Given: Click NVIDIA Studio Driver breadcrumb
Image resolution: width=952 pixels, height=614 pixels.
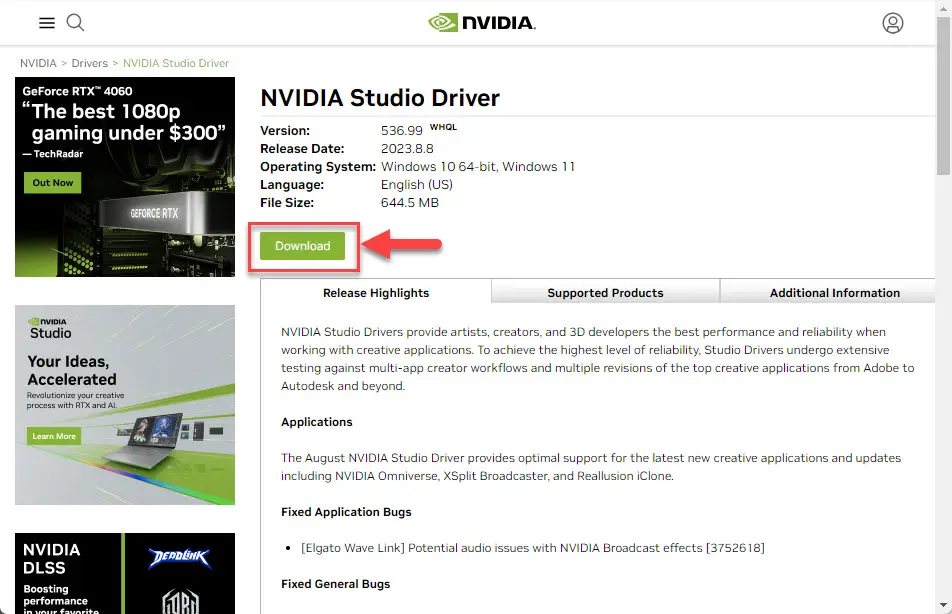Looking at the screenshot, I should [176, 63].
